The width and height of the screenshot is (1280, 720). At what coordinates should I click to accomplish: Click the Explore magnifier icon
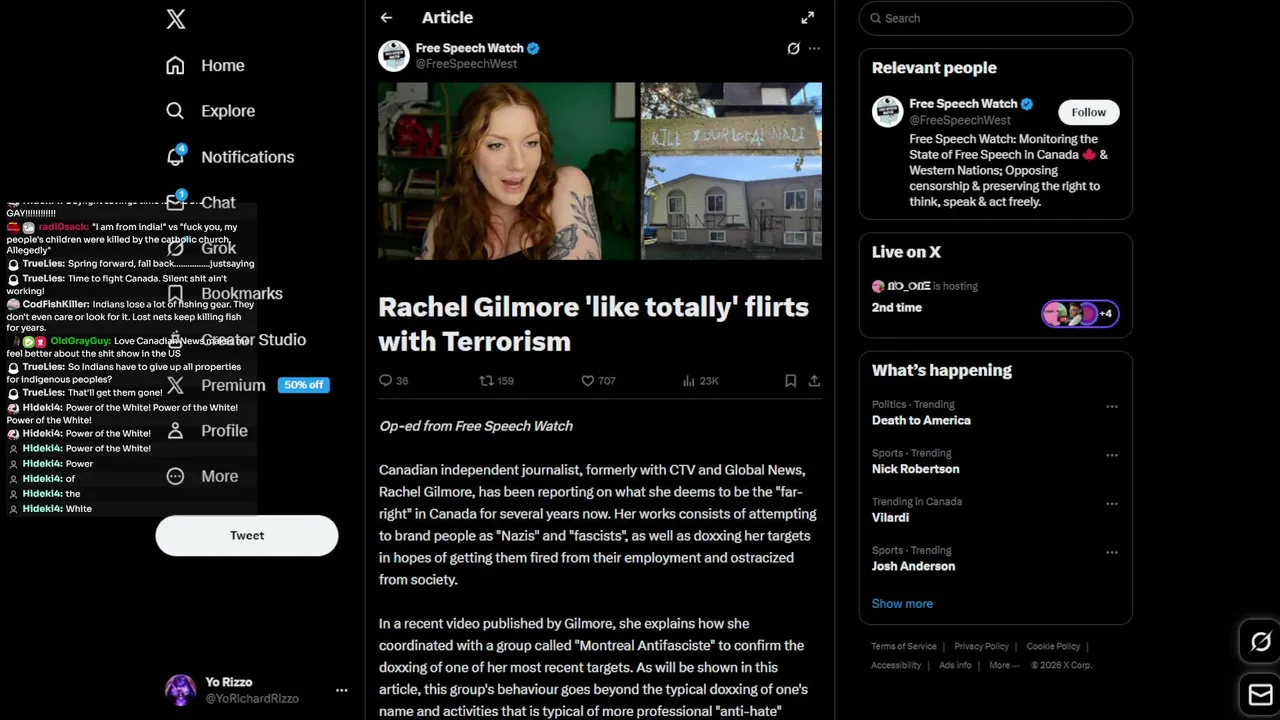(x=175, y=111)
